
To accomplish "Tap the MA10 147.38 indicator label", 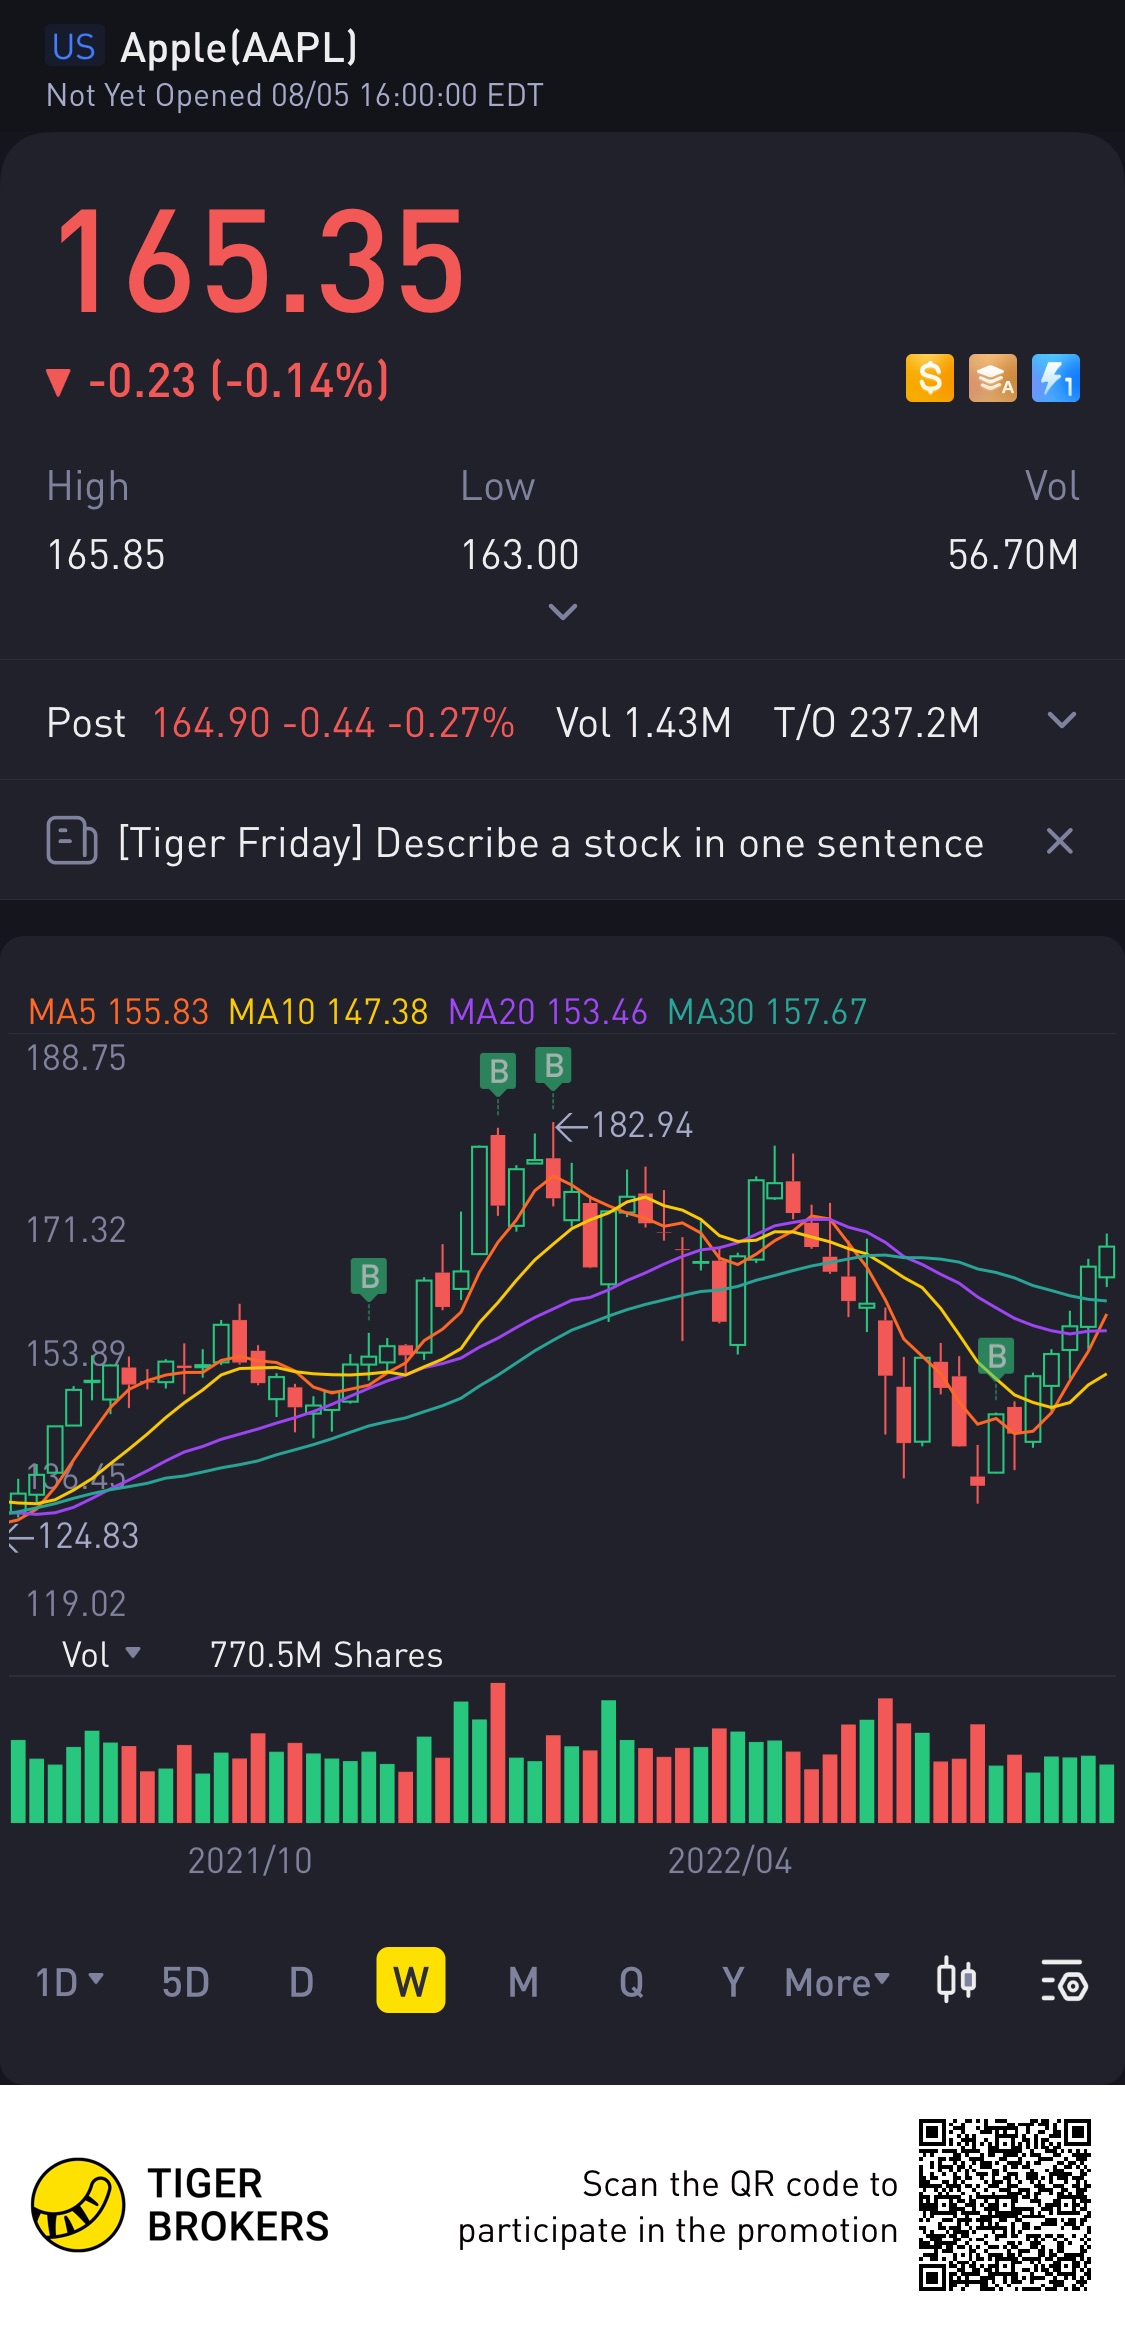I will click(328, 1012).
